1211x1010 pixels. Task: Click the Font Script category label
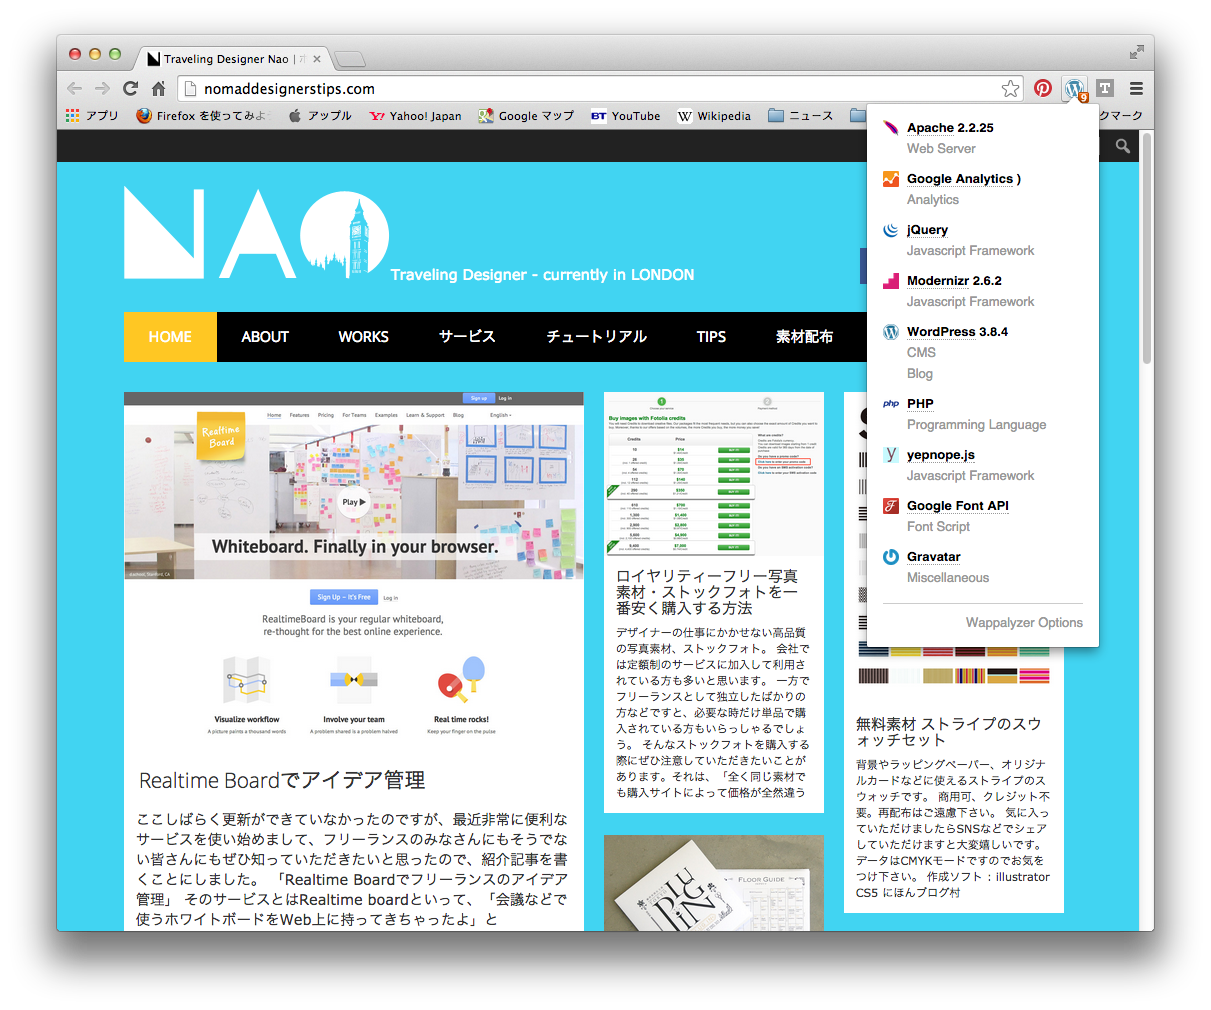coord(938,527)
